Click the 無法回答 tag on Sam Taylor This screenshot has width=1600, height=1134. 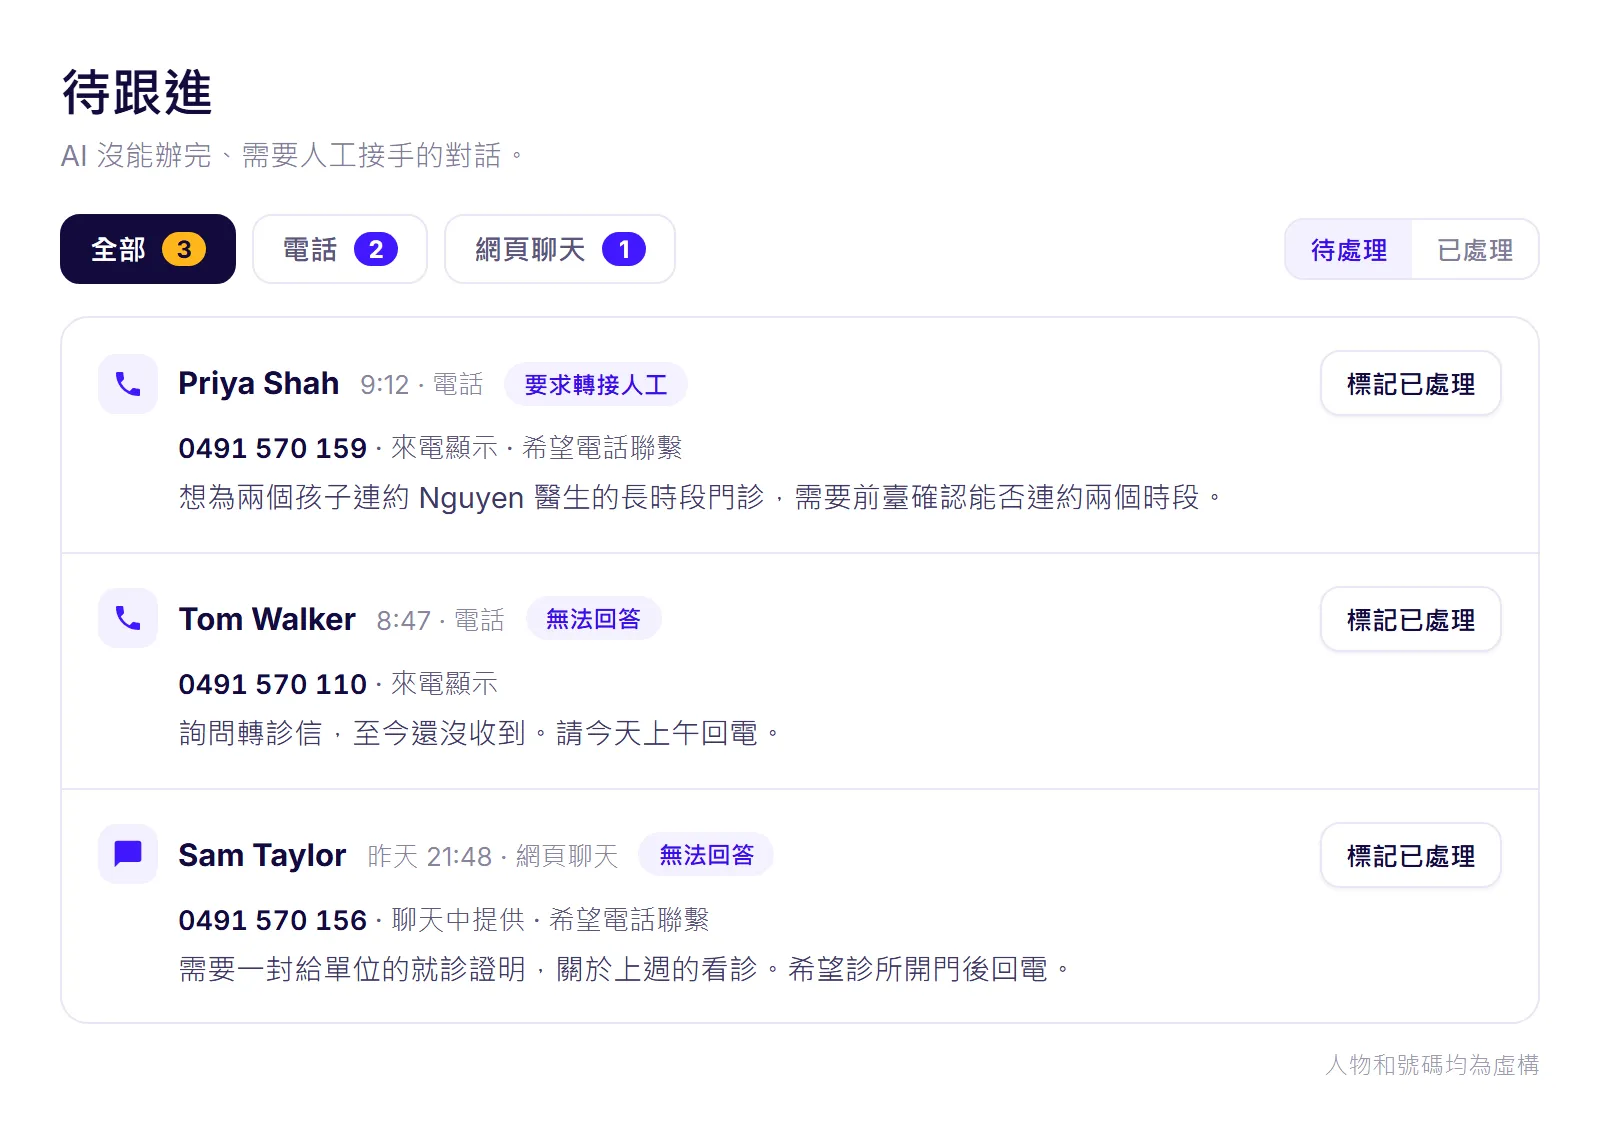point(706,855)
